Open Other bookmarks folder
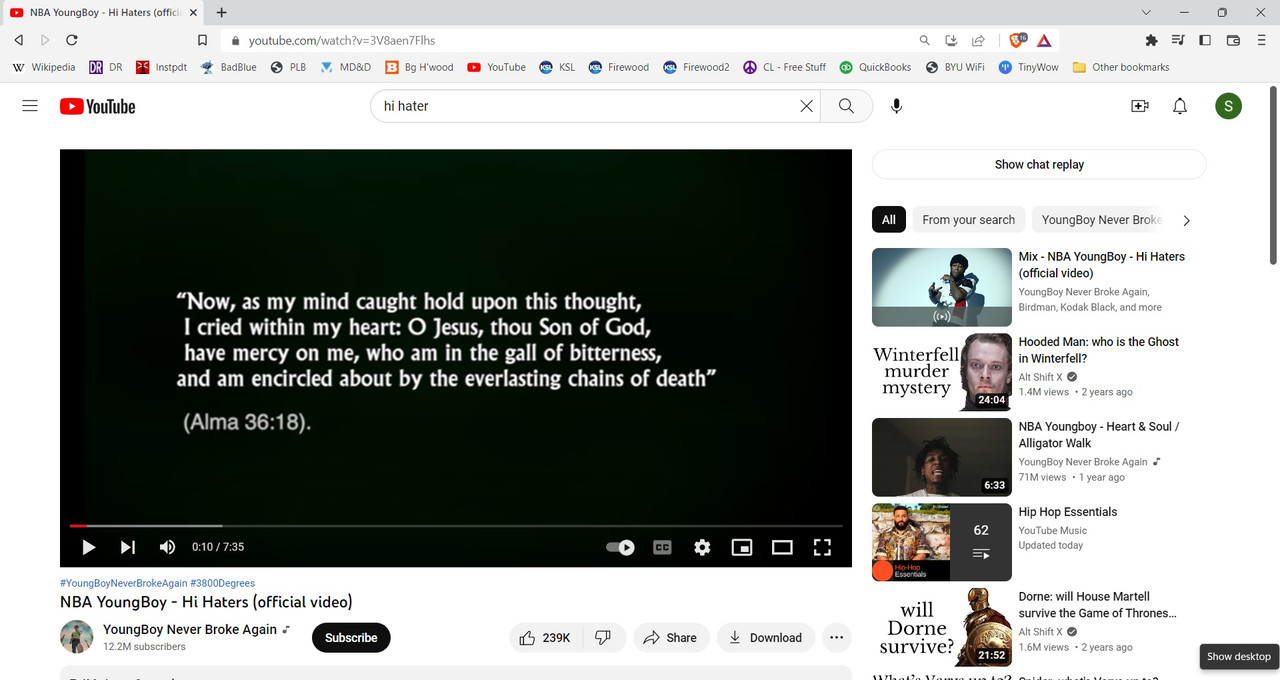 point(1120,67)
